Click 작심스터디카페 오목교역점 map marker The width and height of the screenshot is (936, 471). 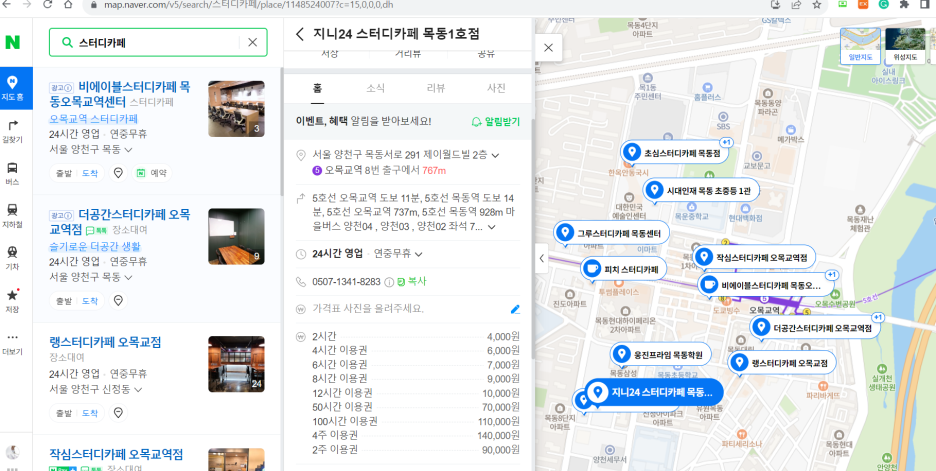pos(754,257)
